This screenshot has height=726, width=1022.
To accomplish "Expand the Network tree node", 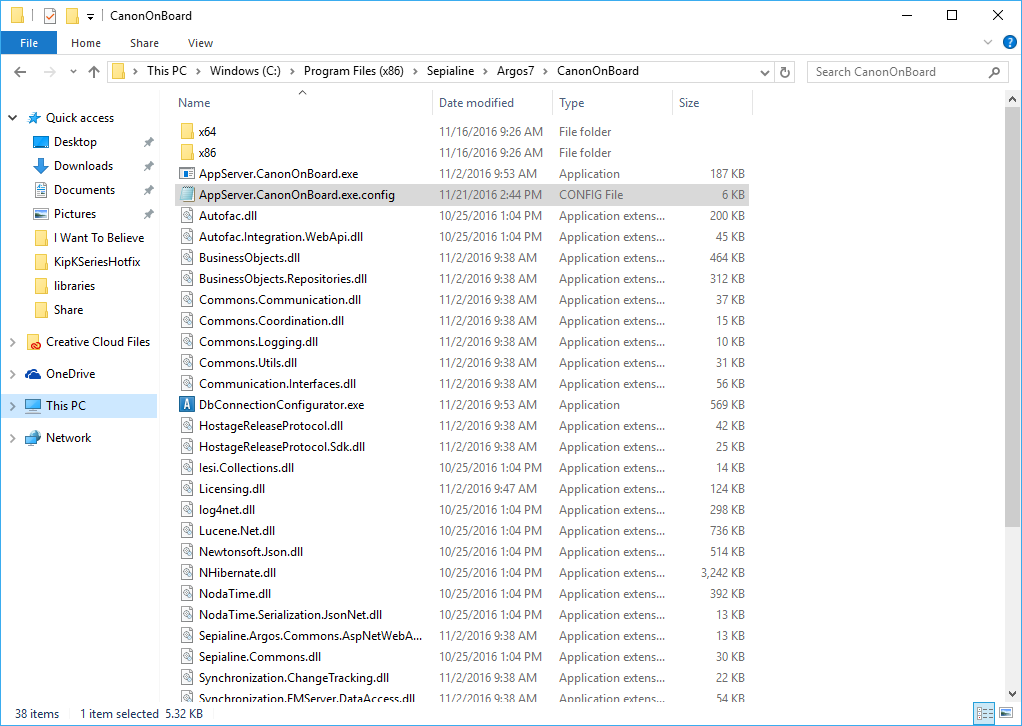I will 12,438.
